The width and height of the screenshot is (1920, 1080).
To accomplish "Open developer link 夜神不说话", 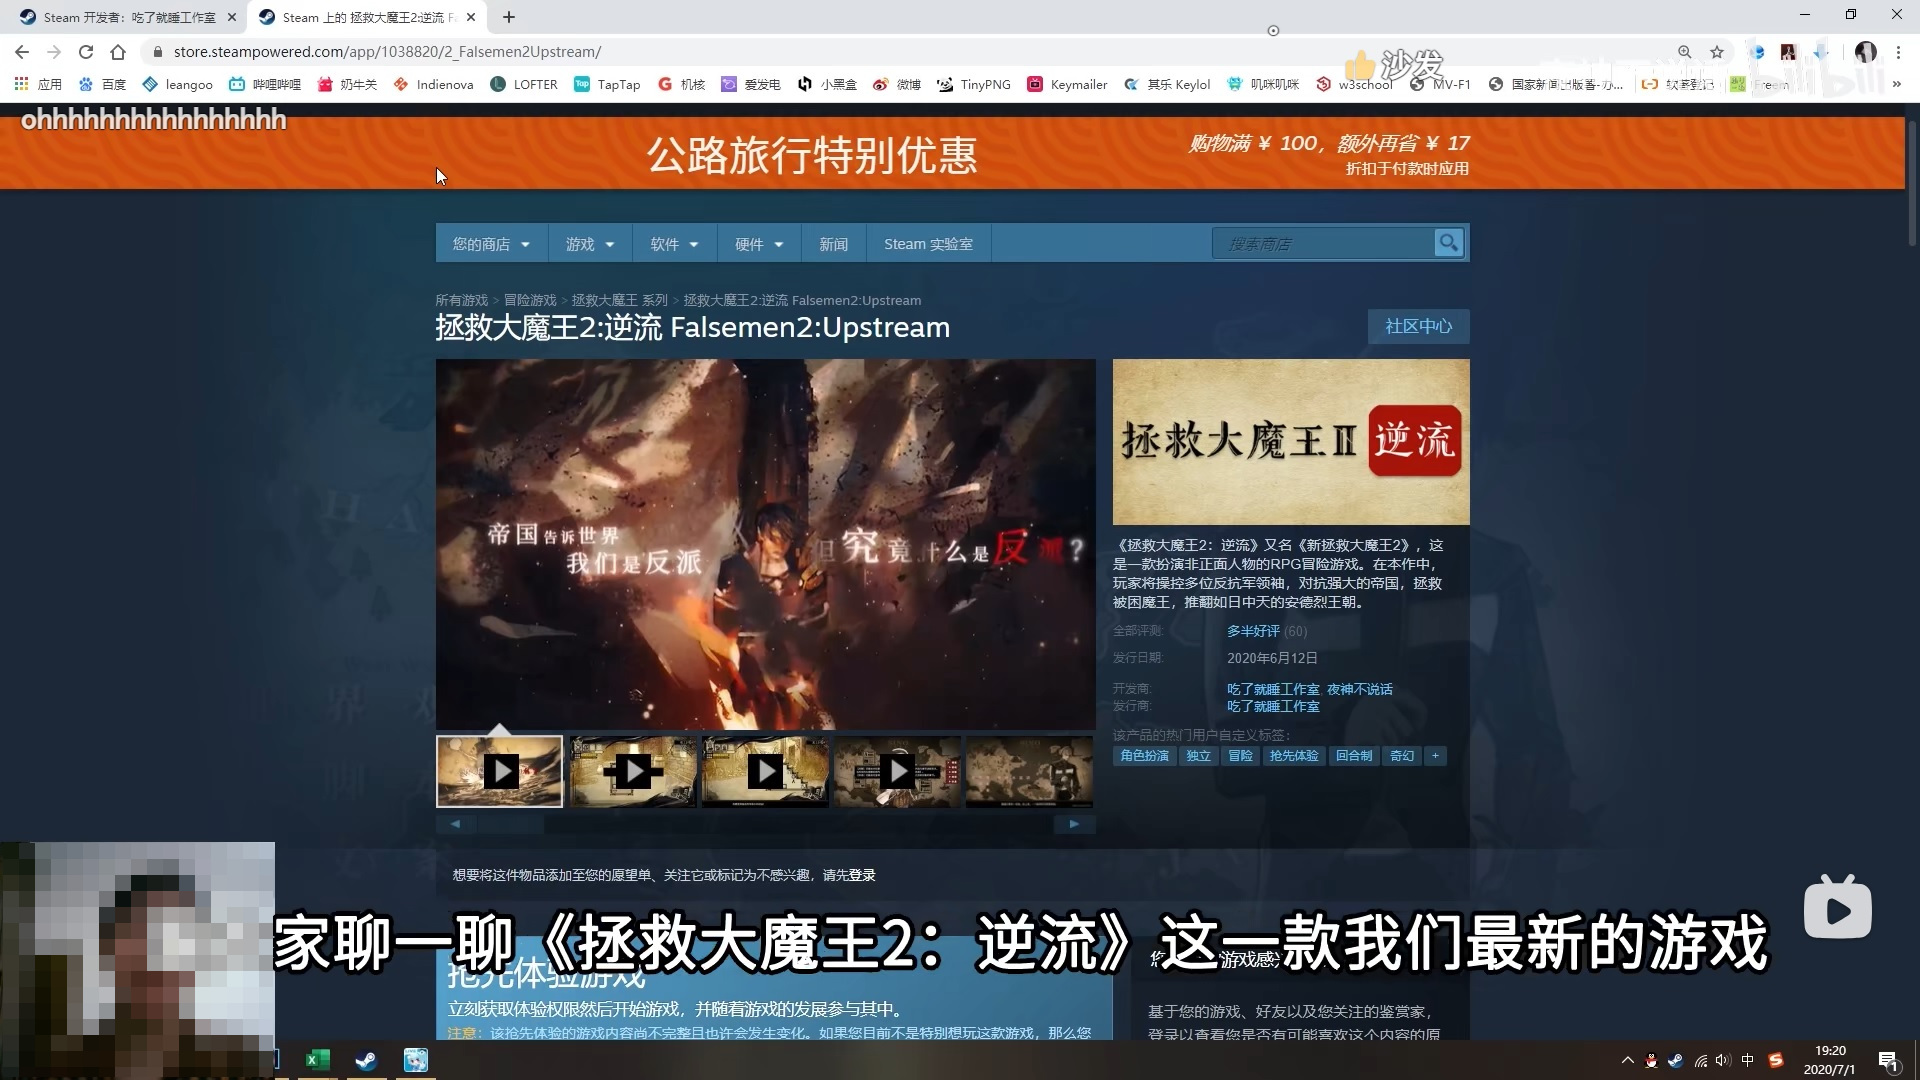I will [x=1359, y=689].
